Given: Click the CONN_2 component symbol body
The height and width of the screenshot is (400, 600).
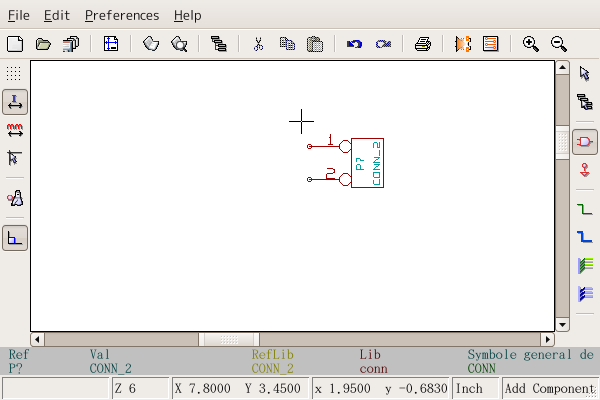Looking at the screenshot, I should (367, 162).
